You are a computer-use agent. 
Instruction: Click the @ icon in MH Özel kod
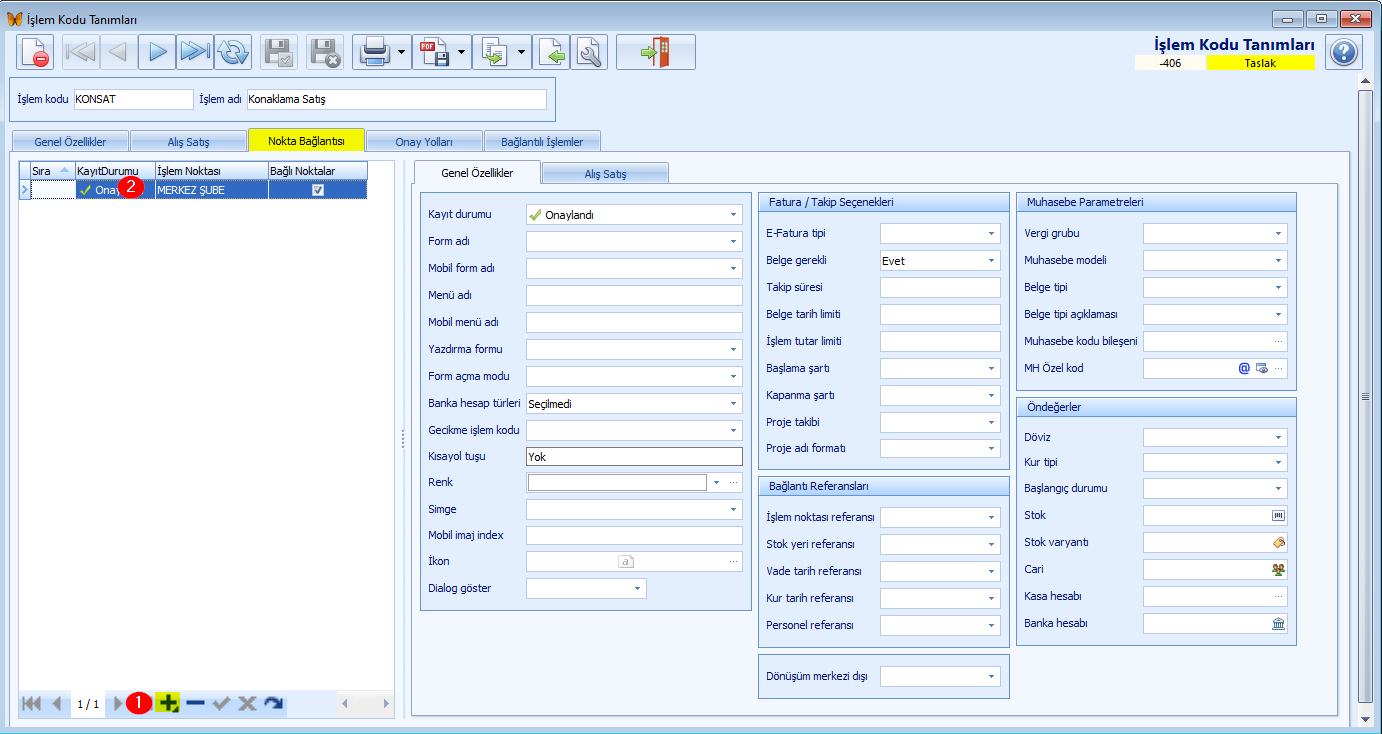(1244, 368)
